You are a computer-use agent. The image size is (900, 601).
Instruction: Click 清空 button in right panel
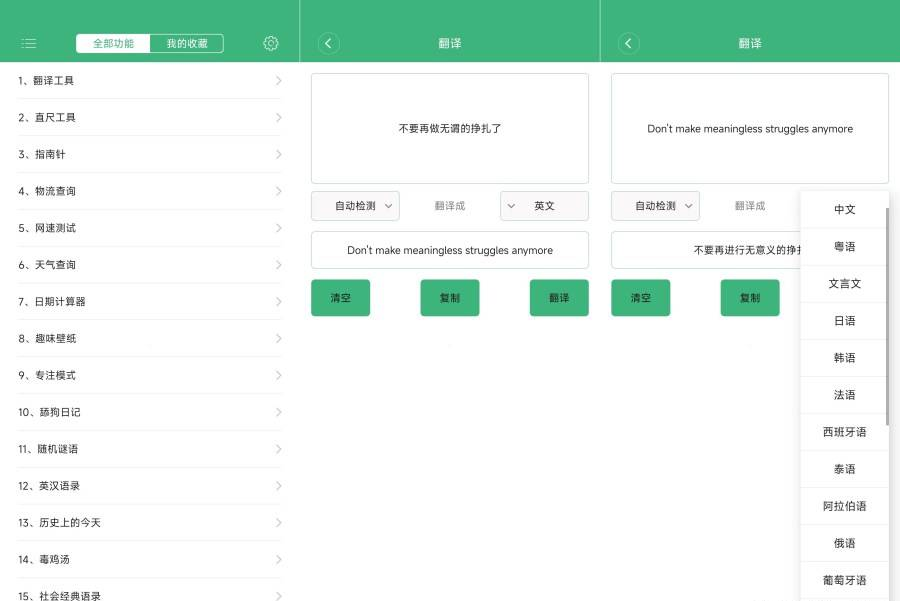(640, 298)
